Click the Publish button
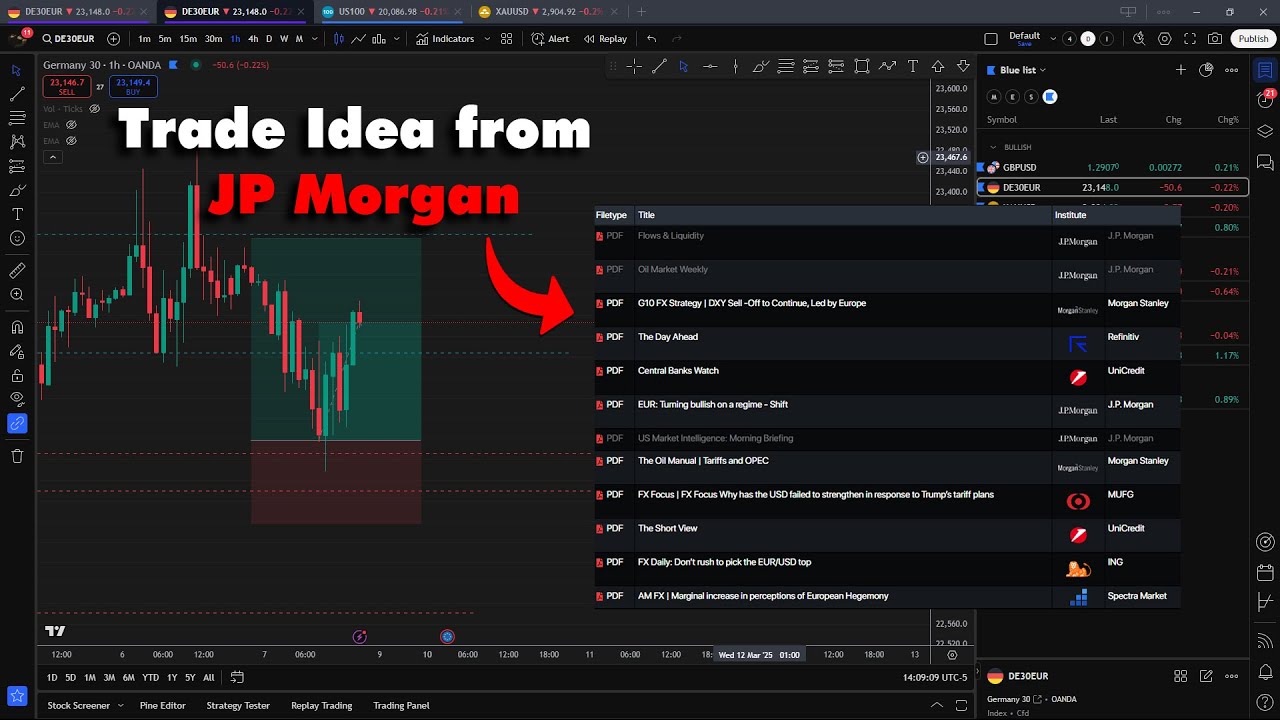 [x=1253, y=39]
